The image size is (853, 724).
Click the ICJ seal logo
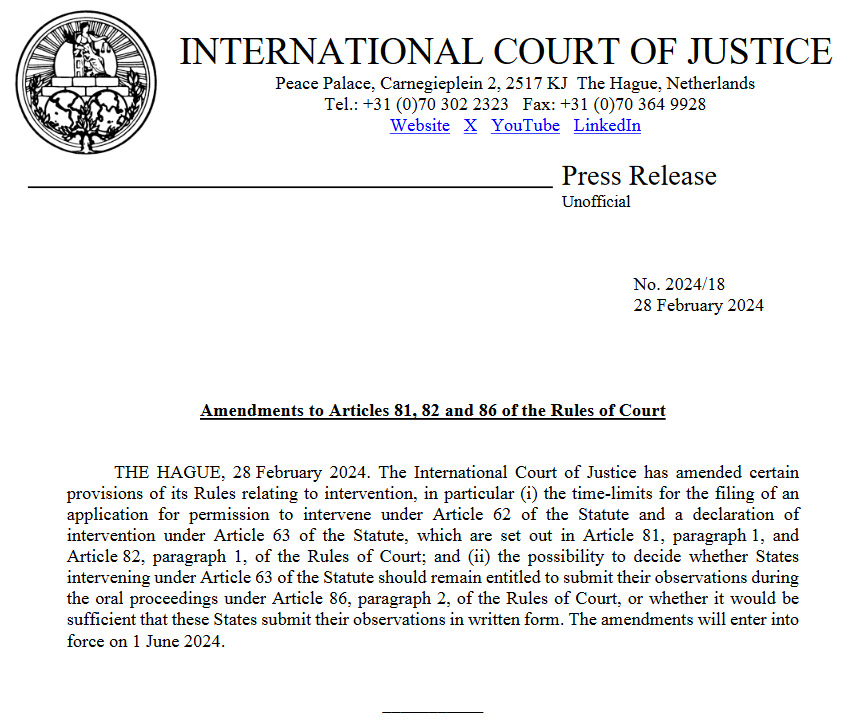[86, 82]
